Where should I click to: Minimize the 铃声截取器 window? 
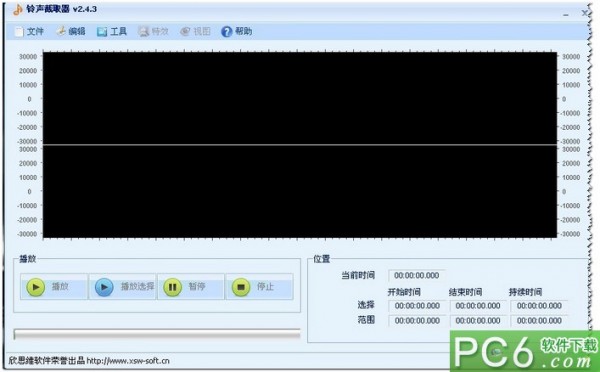tap(566, 14)
